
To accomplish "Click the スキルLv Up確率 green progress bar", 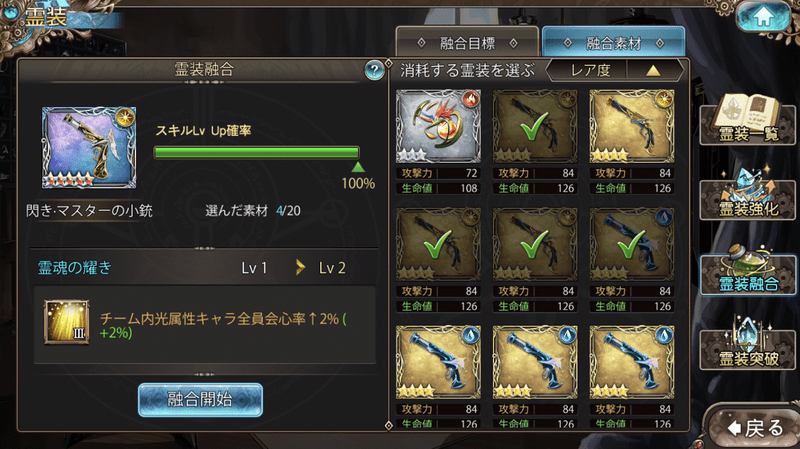I will coord(257,153).
